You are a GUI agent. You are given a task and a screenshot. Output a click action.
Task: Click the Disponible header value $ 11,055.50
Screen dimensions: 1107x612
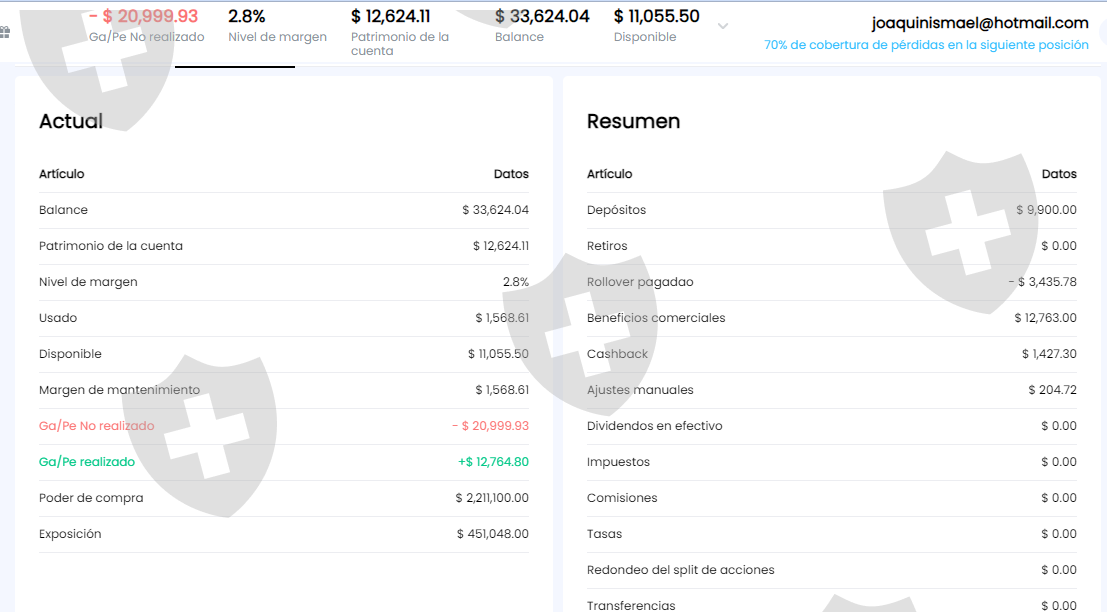(x=657, y=16)
